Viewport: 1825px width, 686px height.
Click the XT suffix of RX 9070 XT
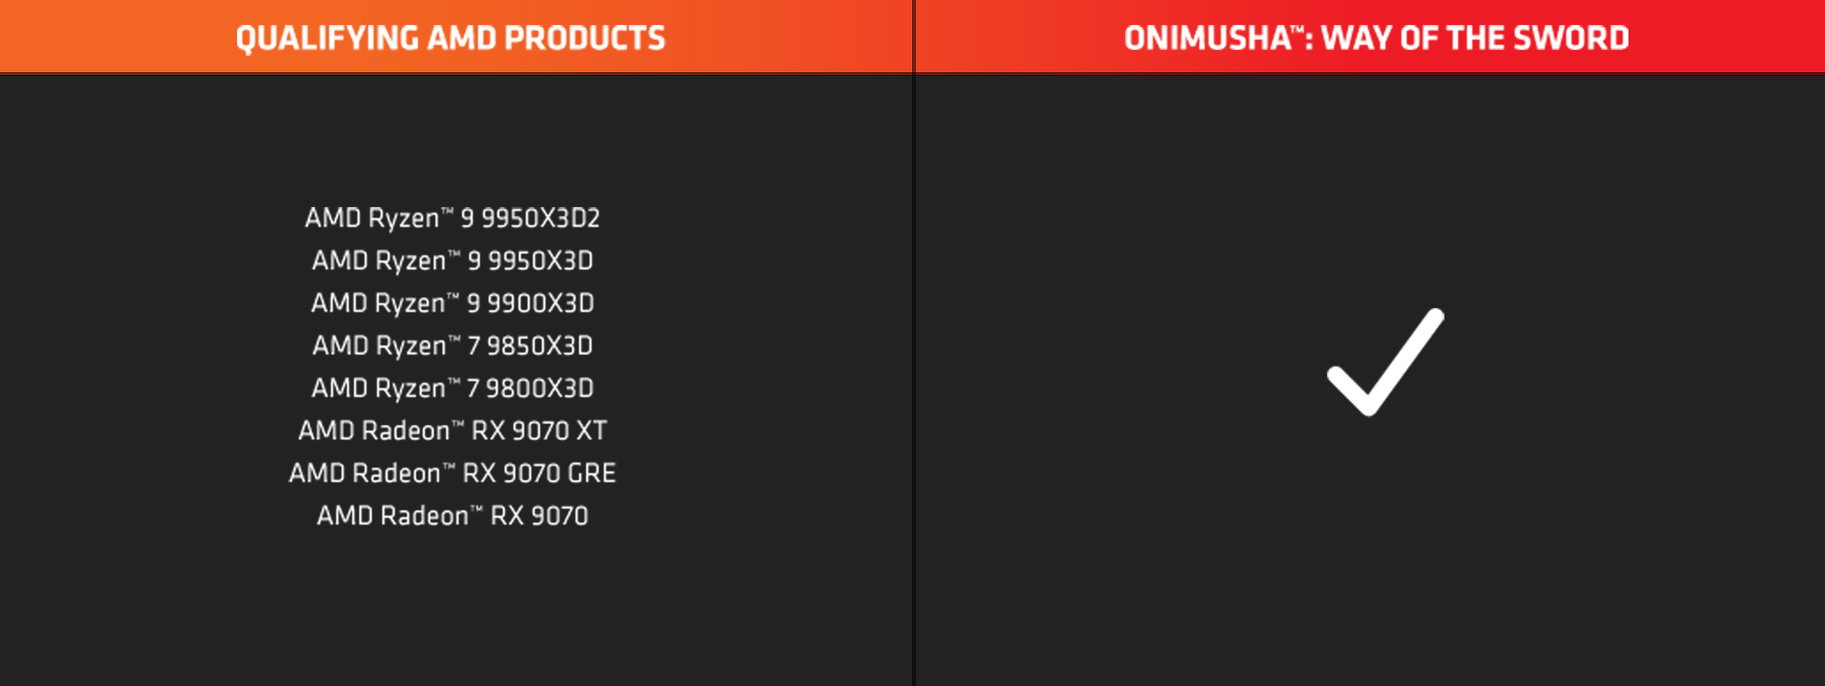point(591,431)
